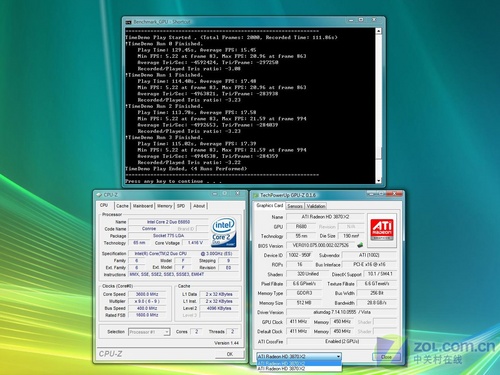Click the BIOS save chip icon in GPU-Z

(x=360, y=245)
